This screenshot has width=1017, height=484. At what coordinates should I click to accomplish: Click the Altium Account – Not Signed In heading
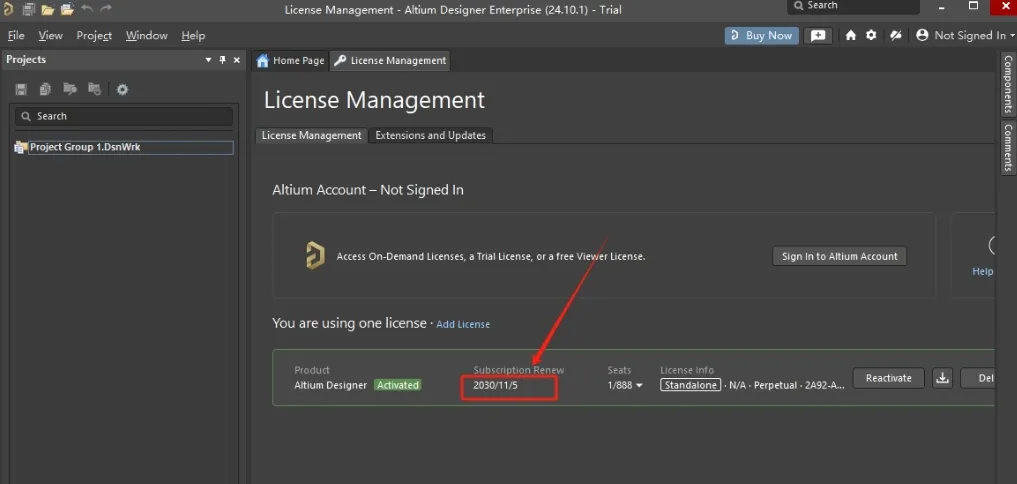tap(368, 190)
